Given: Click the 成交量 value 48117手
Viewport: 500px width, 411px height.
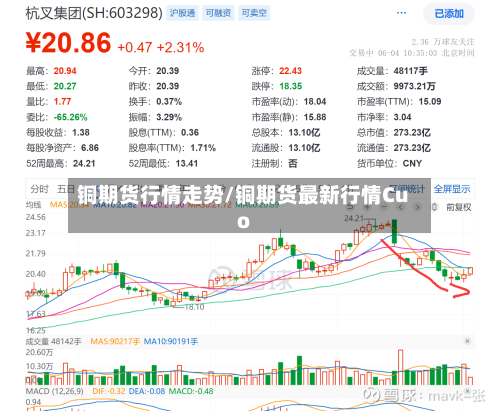Looking at the screenshot, I should tap(410, 71).
